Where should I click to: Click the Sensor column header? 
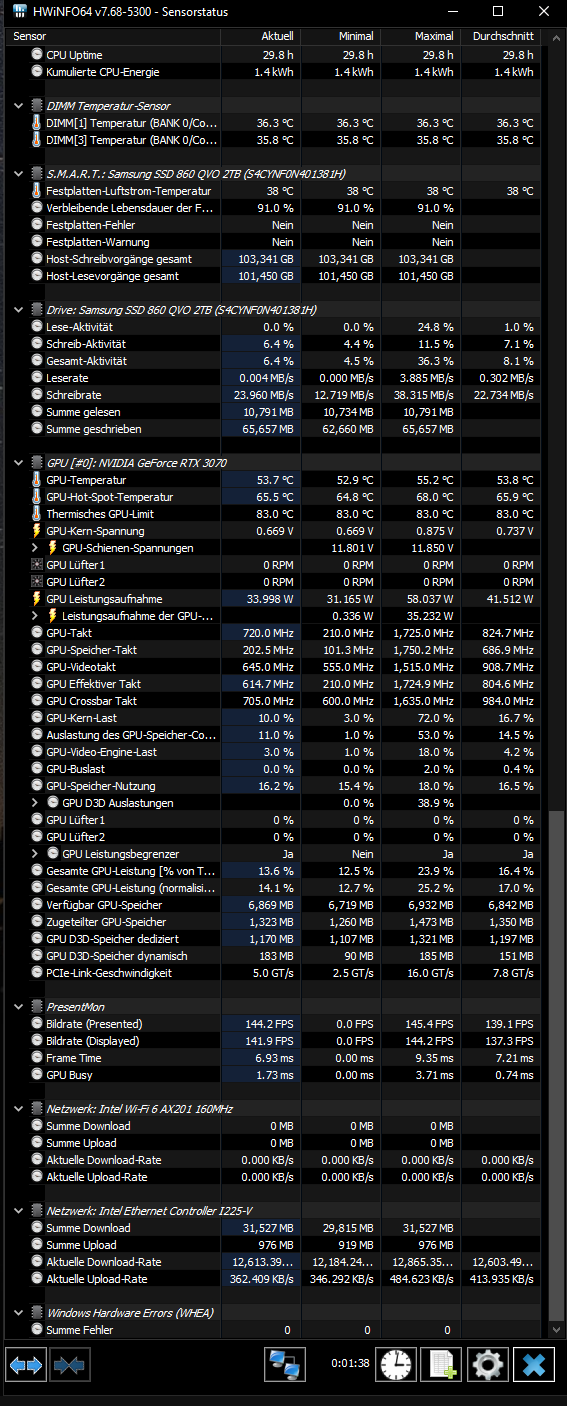pyautogui.click(x=114, y=35)
